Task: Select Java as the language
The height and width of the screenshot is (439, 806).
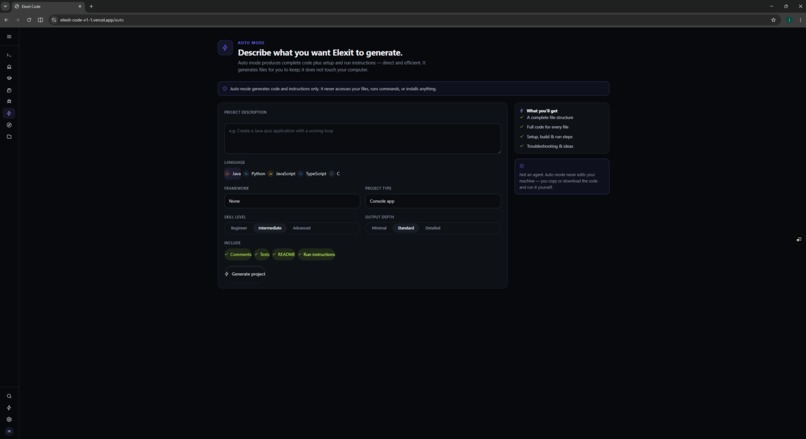Action: tap(233, 174)
